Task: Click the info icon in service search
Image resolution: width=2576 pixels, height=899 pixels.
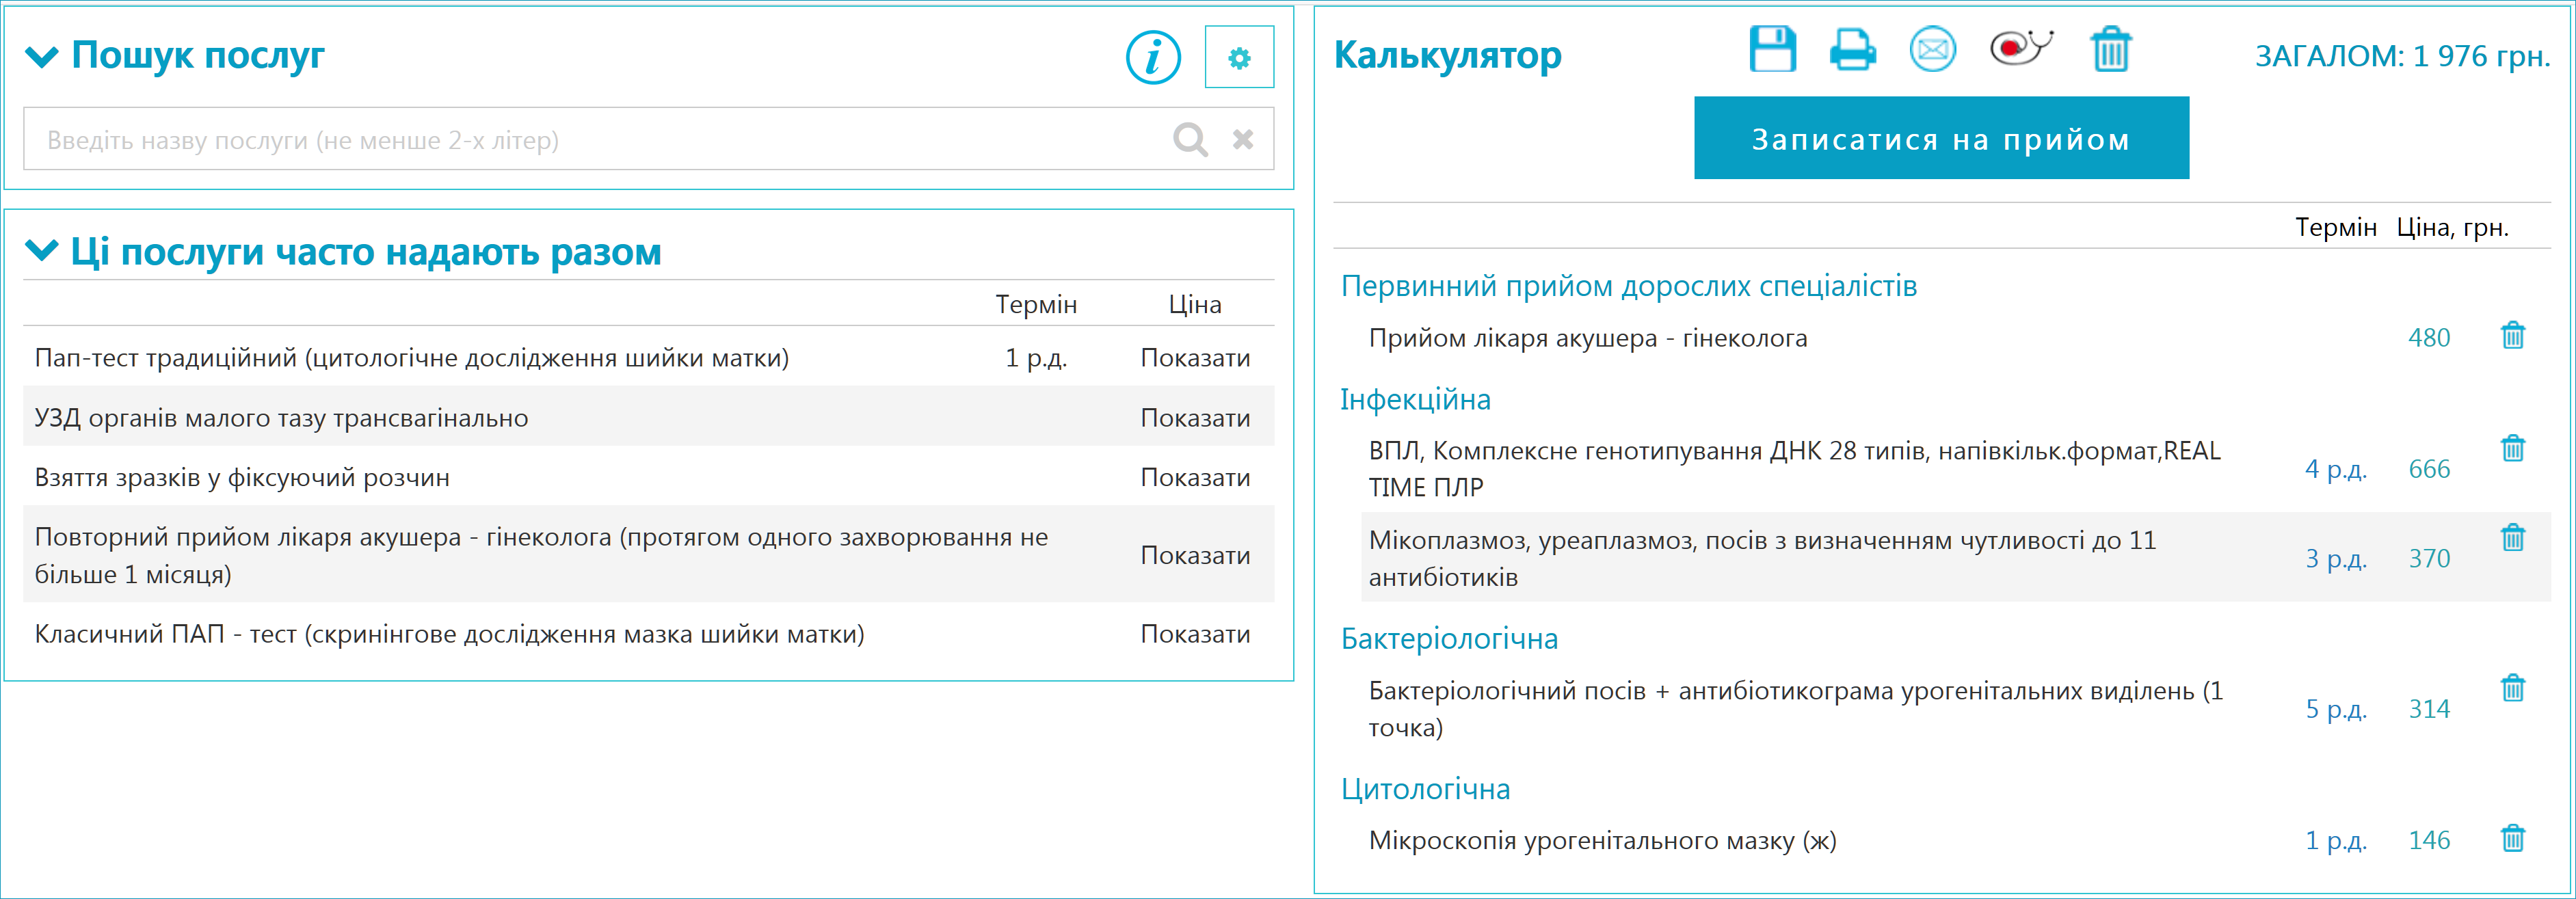Action: [x=1153, y=57]
